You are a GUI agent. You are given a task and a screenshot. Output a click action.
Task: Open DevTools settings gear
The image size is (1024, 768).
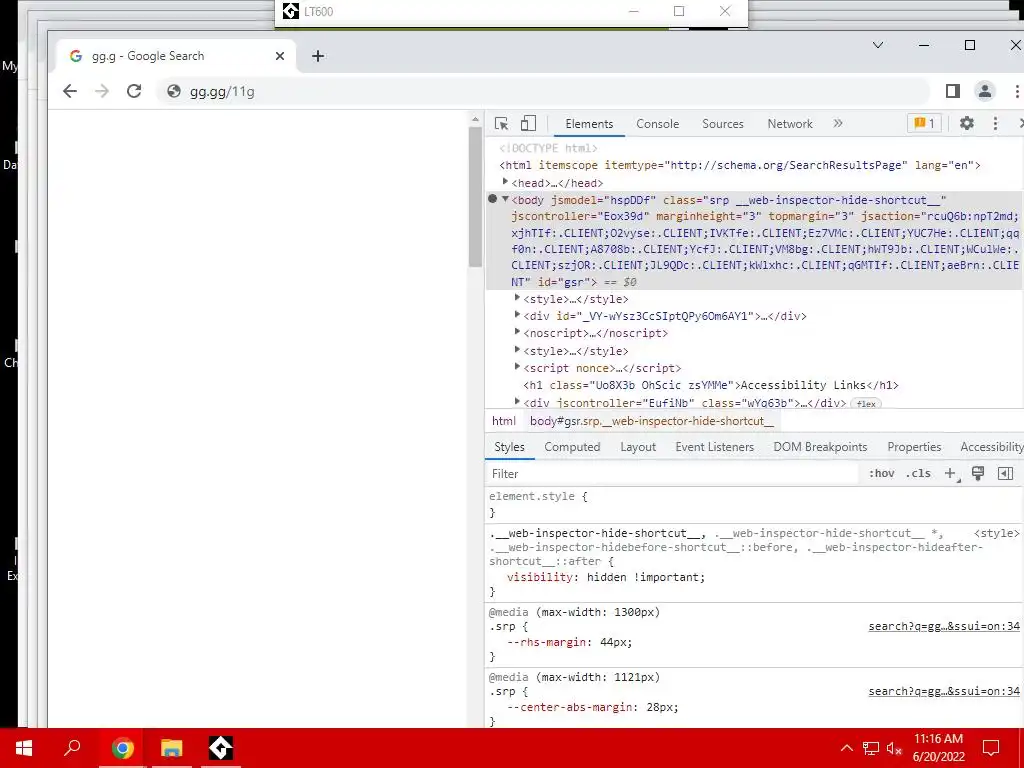(967, 123)
